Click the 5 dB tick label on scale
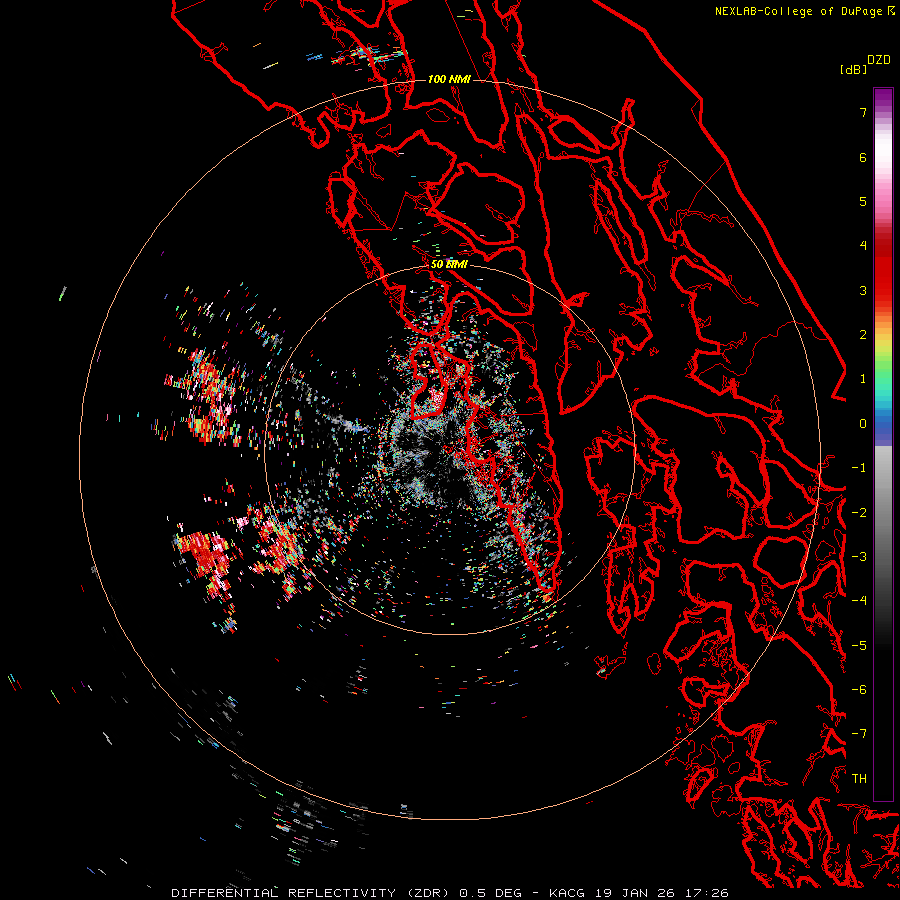The width and height of the screenshot is (900, 900). [x=863, y=201]
